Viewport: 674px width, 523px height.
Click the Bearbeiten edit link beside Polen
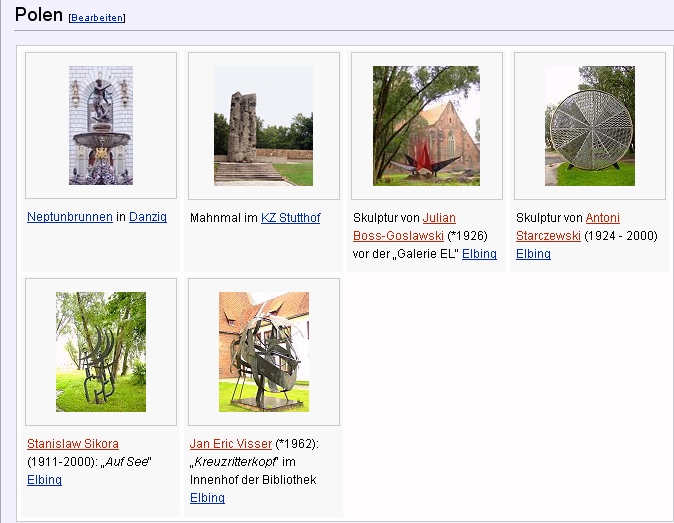click(97, 18)
